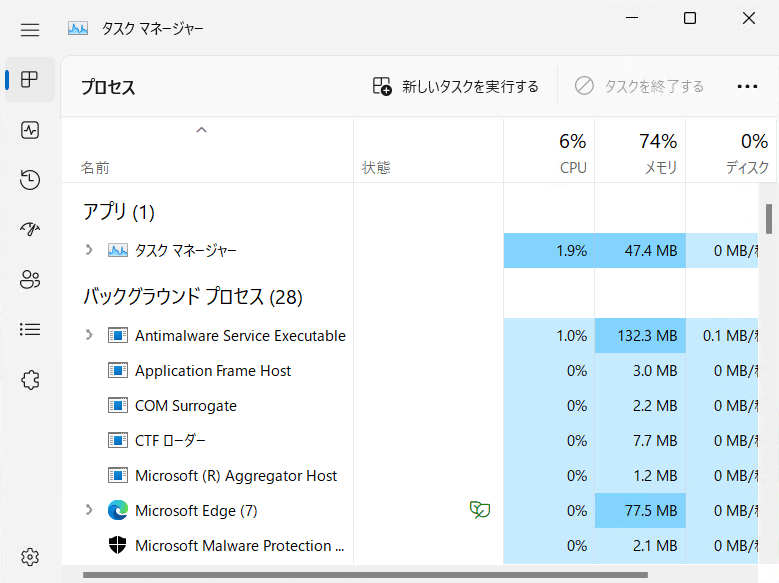Click the プロセス page heading
Viewport: 779px width, 583px height.
point(108,87)
